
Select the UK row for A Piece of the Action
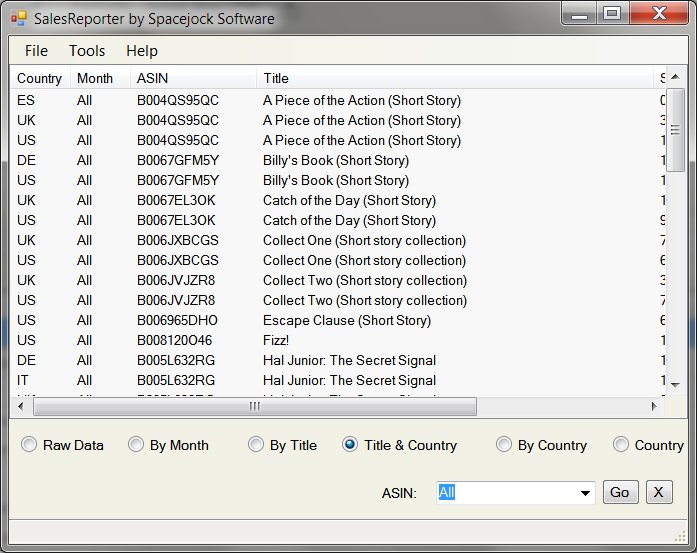point(338,120)
